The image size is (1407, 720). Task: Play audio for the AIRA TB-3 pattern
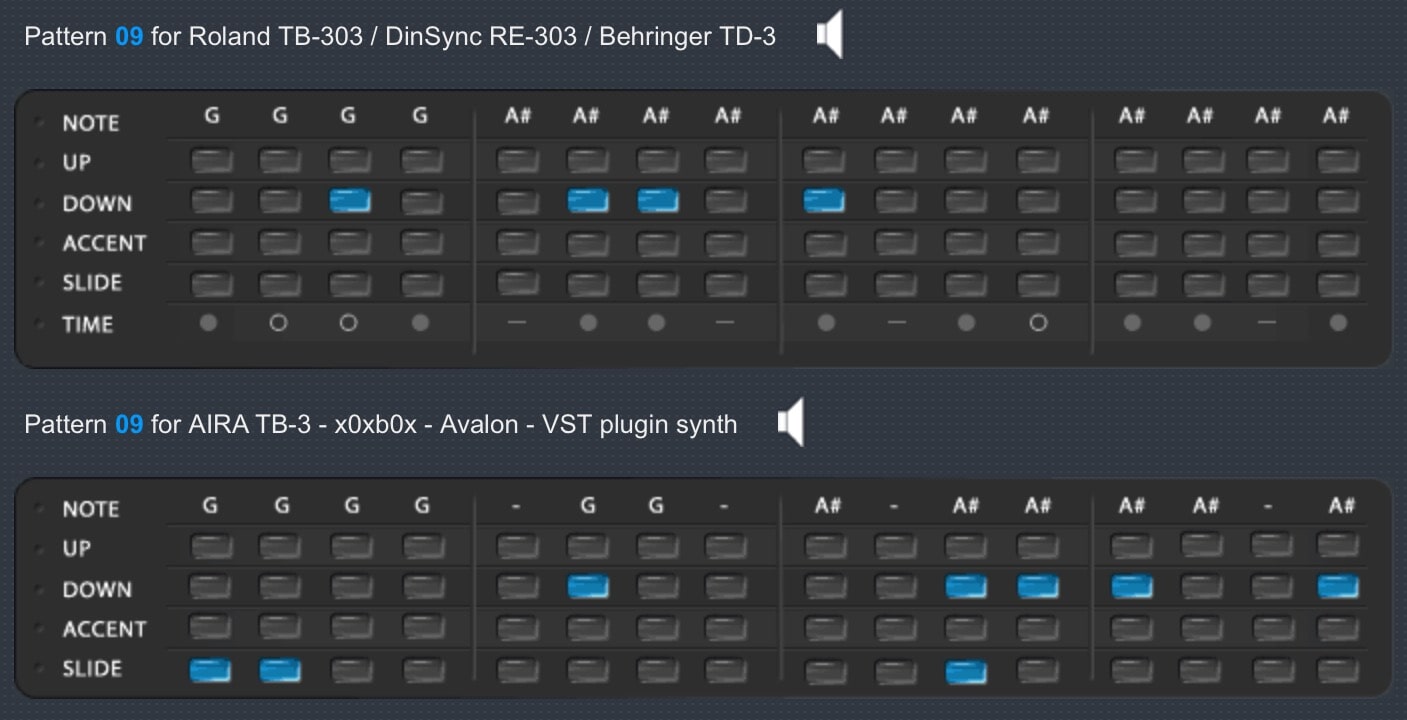coord(790,422)
